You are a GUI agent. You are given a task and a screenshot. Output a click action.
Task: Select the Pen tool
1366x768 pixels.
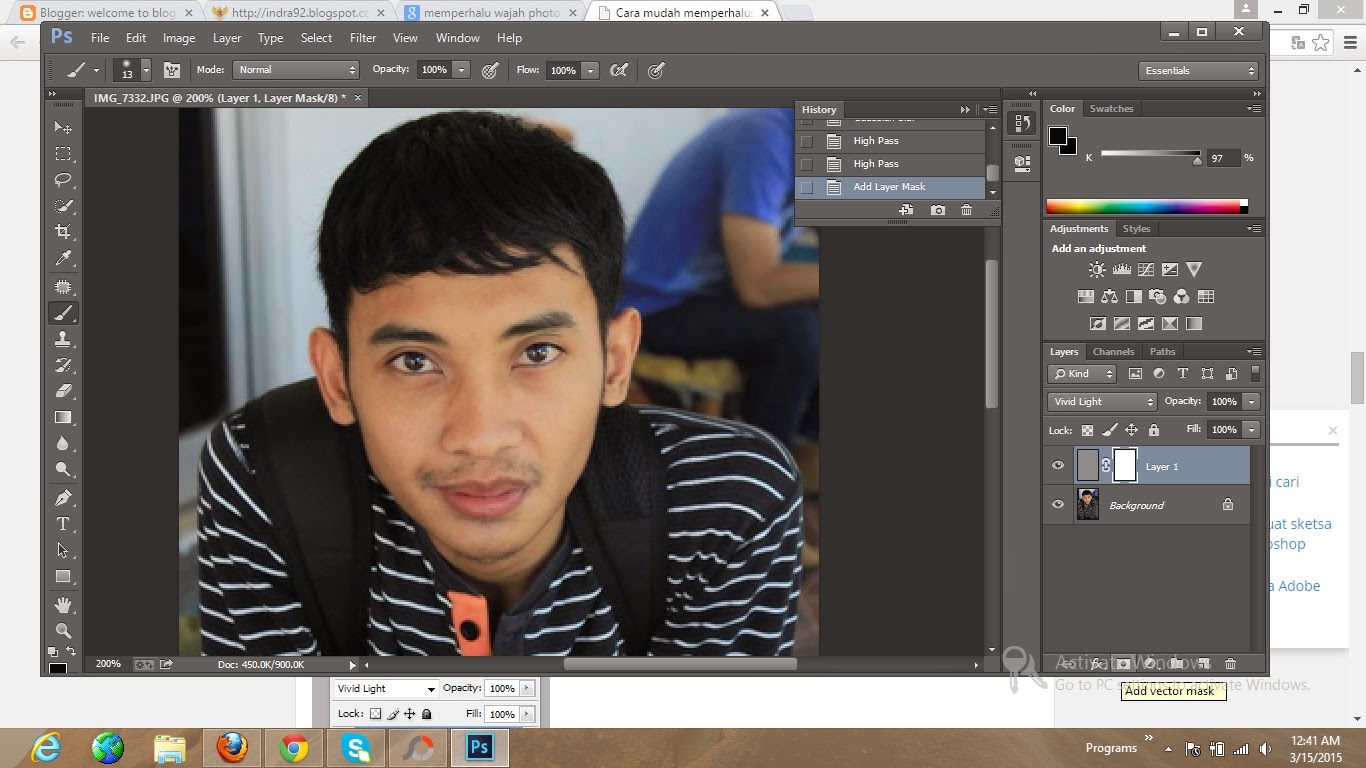(63, 498)
